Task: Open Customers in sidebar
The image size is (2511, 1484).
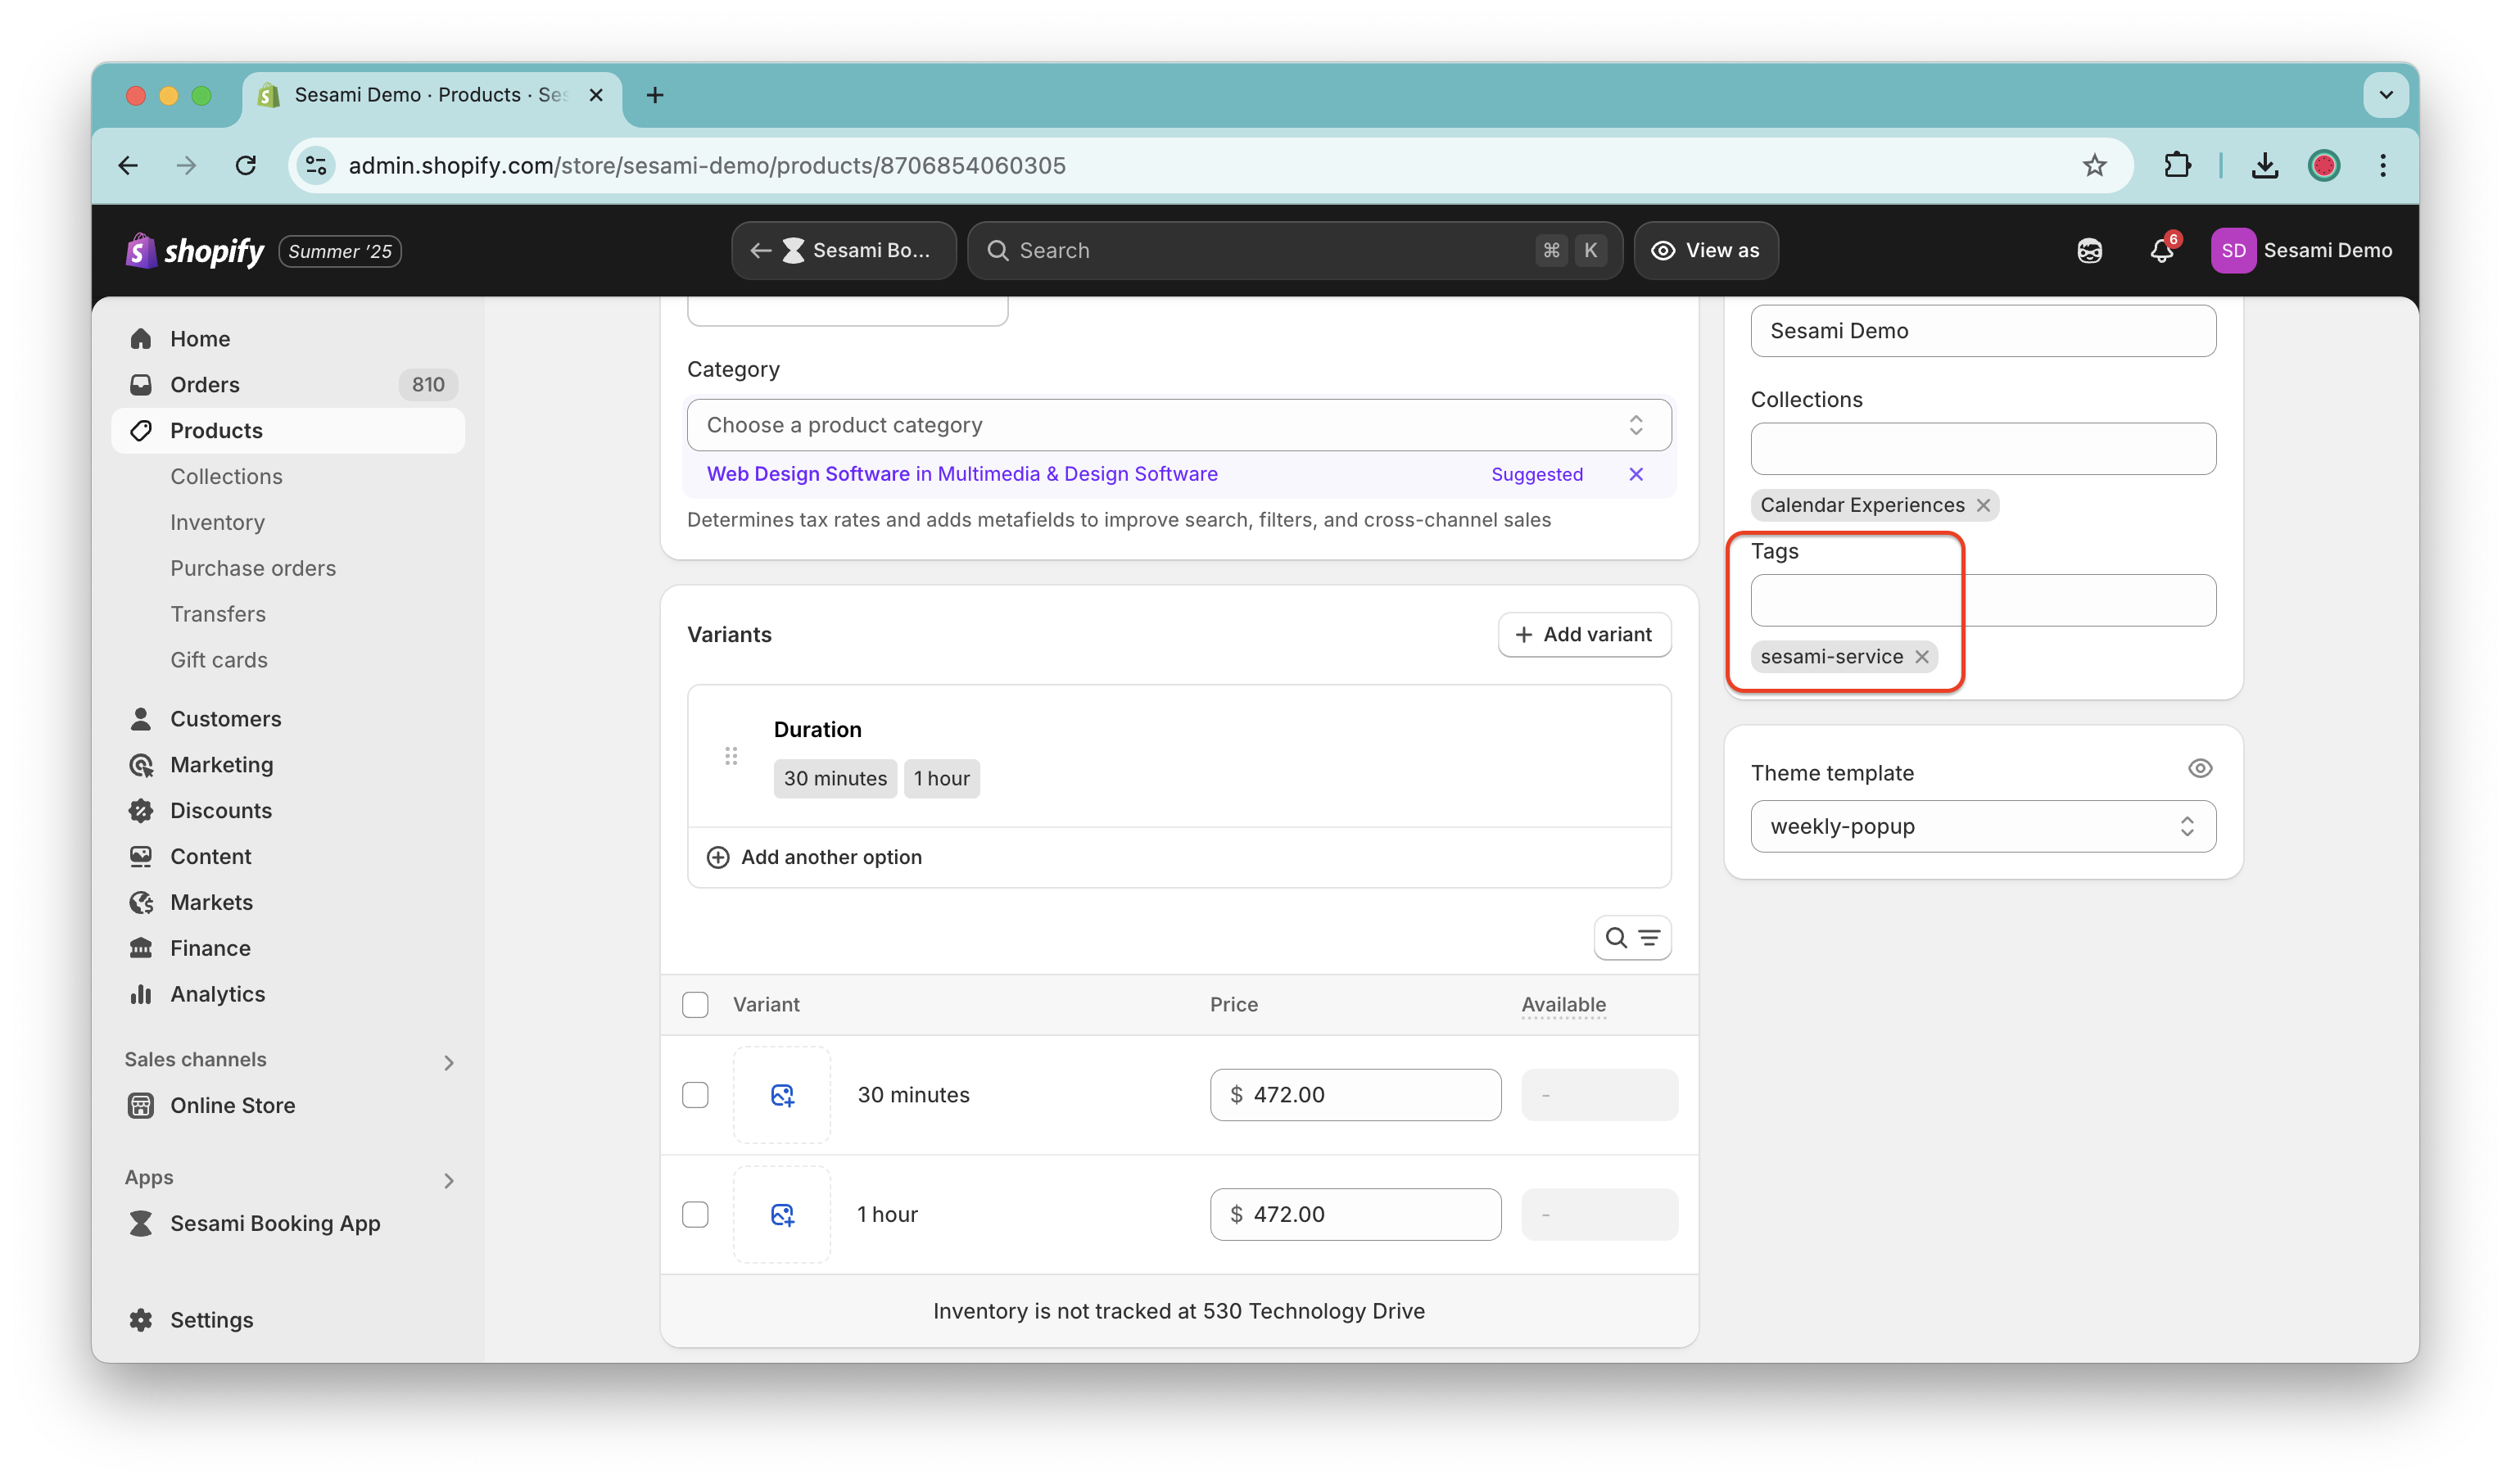Action: pos(288,719)
